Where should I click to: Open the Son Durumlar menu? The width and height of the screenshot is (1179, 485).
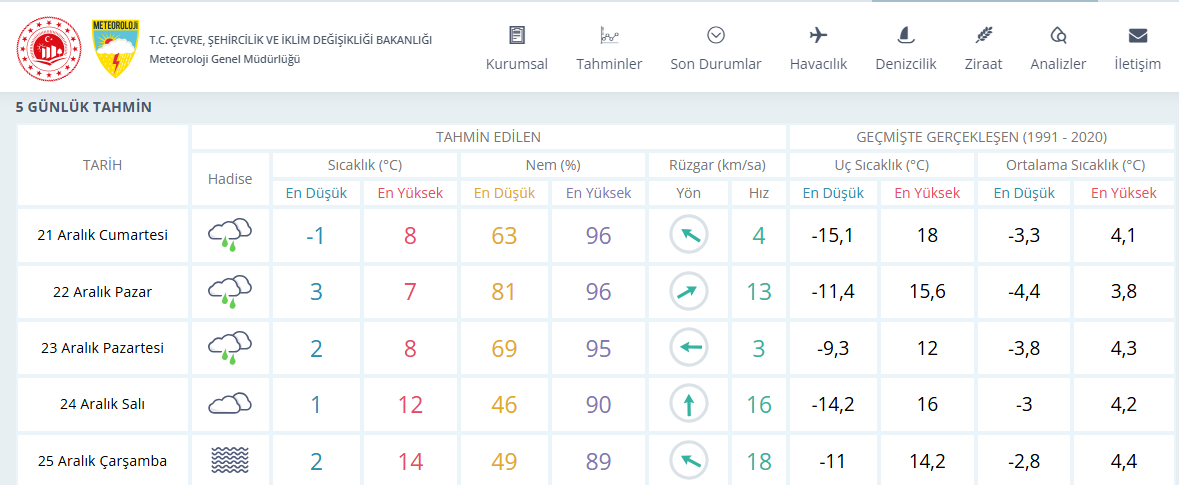click(x=716, y=49)
